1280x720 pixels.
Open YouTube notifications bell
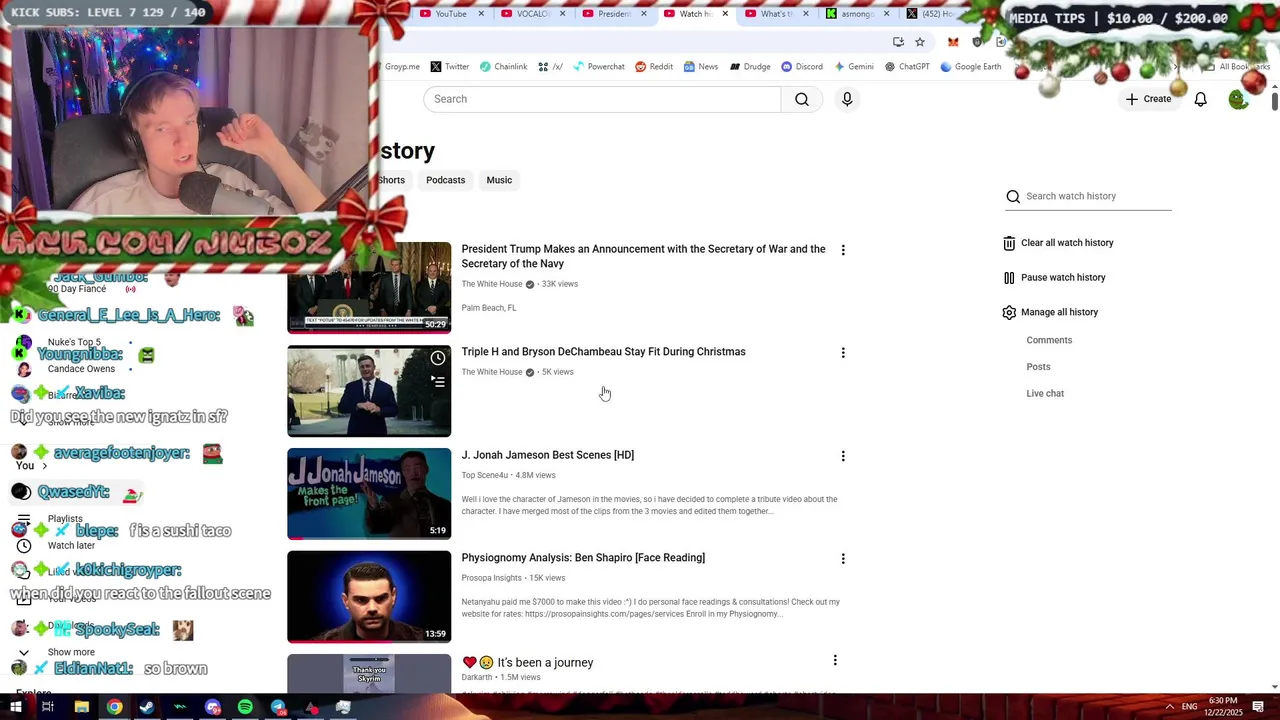[1200, 99]
